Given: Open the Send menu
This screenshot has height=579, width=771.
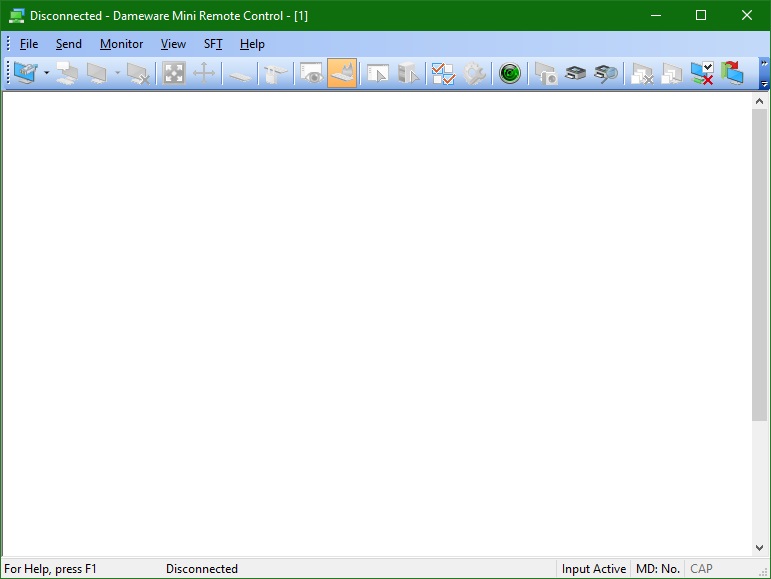Looking at the screenshot, I should pos(68,44).
